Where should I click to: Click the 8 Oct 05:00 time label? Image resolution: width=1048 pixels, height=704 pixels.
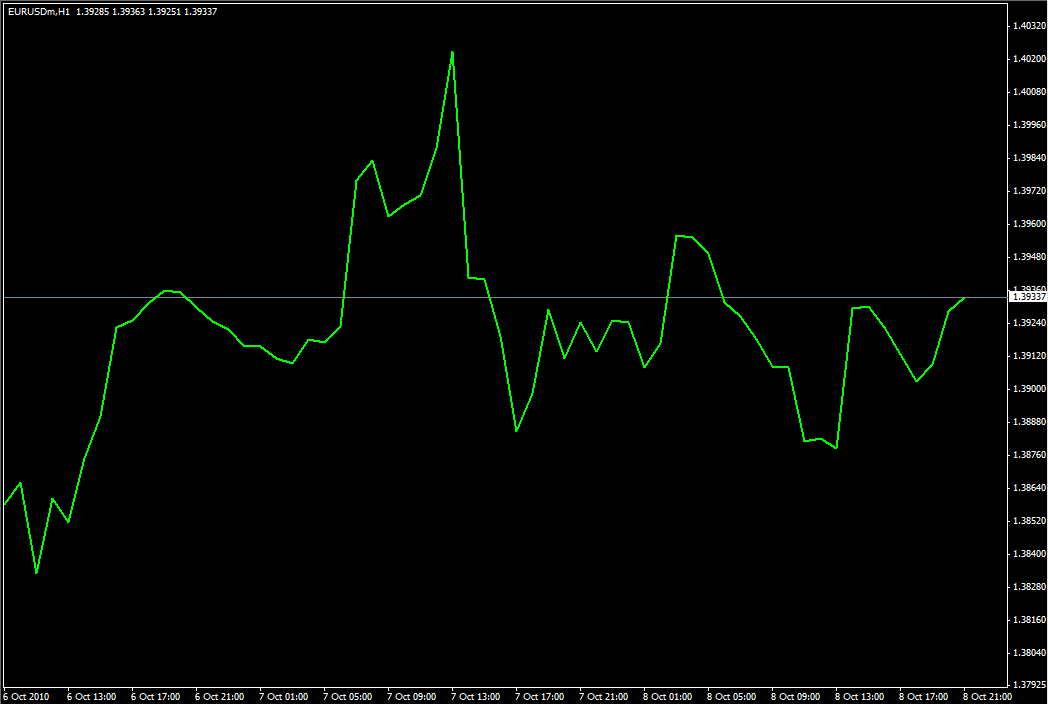coord(732,697)
